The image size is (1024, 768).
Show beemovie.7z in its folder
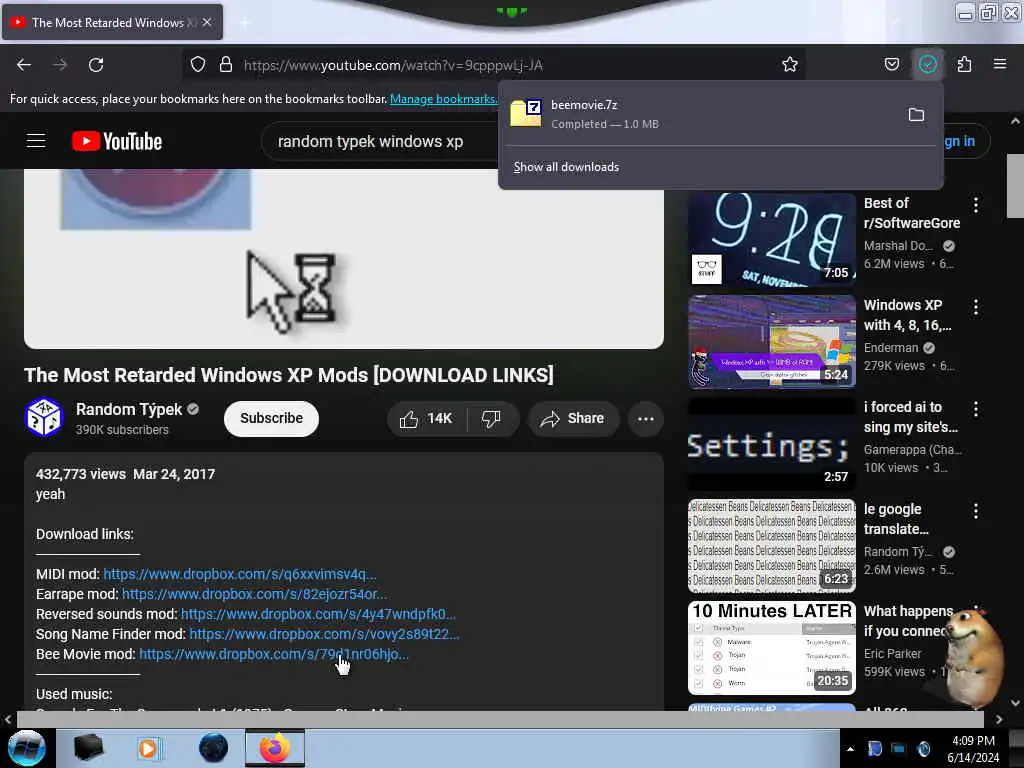point(916,115)
